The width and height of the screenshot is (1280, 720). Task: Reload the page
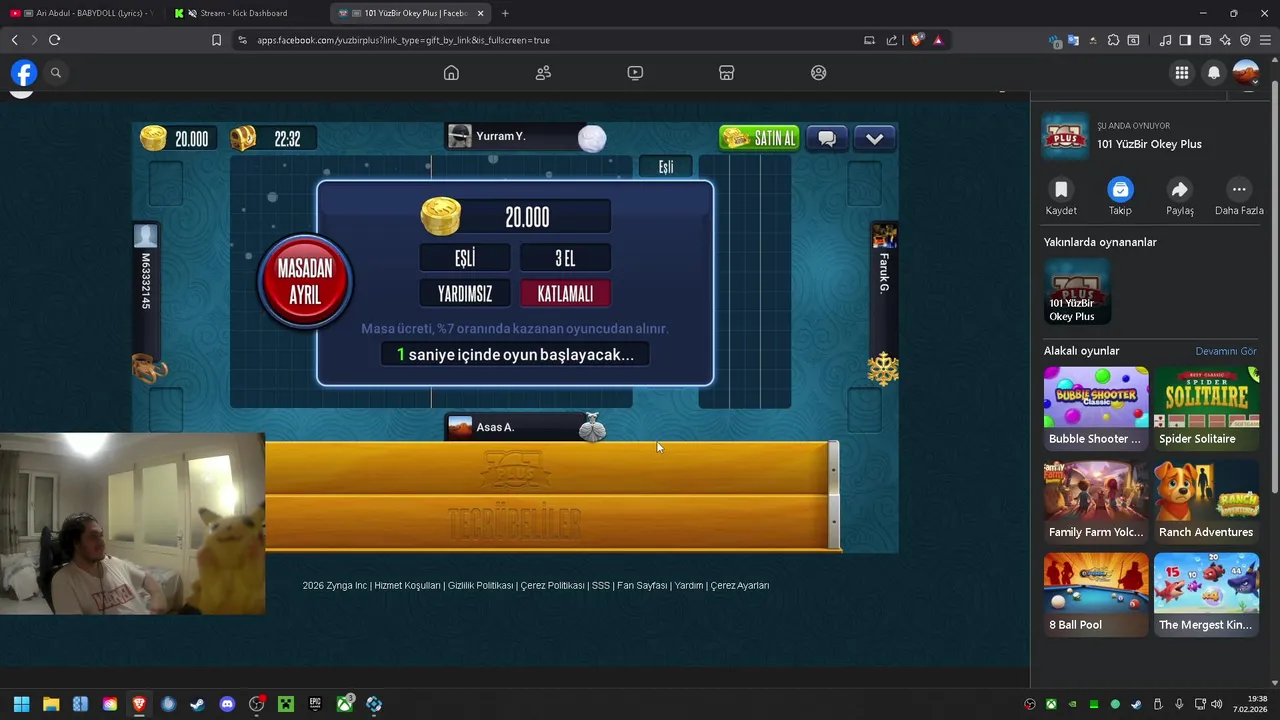coord(54,40)
